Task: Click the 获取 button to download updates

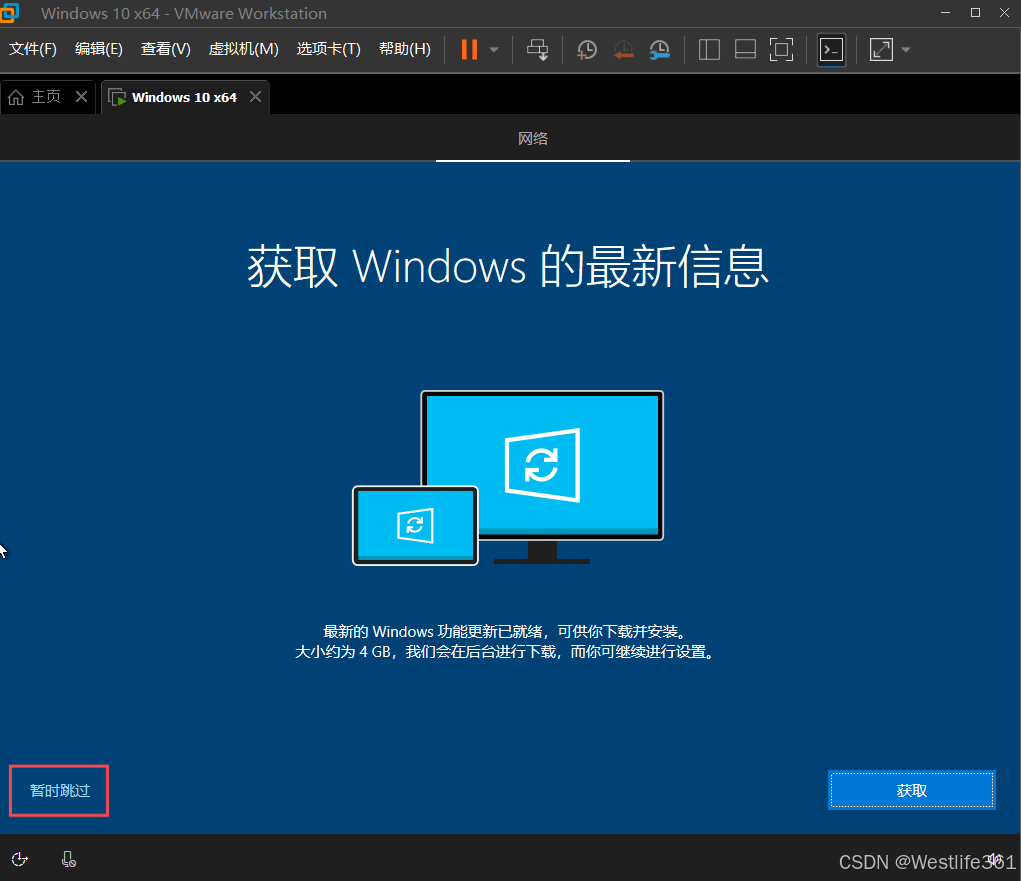Action: tap(910, 789)
